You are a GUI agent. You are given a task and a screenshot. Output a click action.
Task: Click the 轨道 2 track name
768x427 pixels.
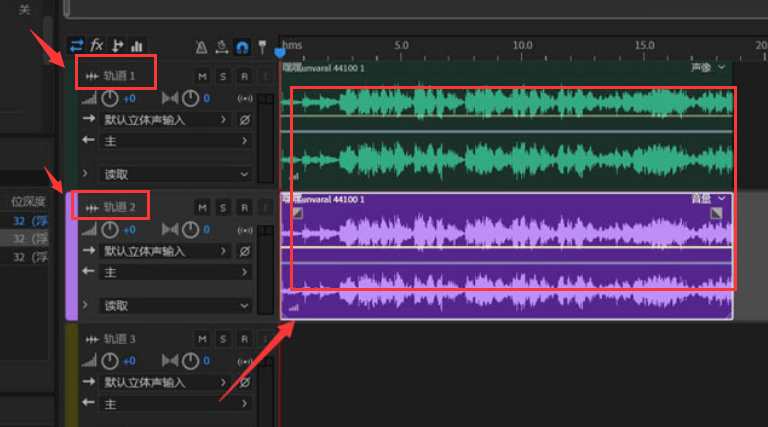pos(119,207)
